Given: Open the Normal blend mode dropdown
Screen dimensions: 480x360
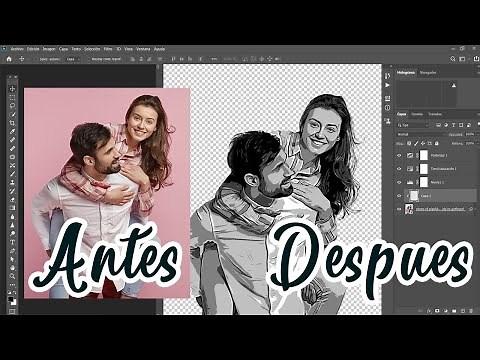Looking at the screenshot, I should click(x=421, y=134).
